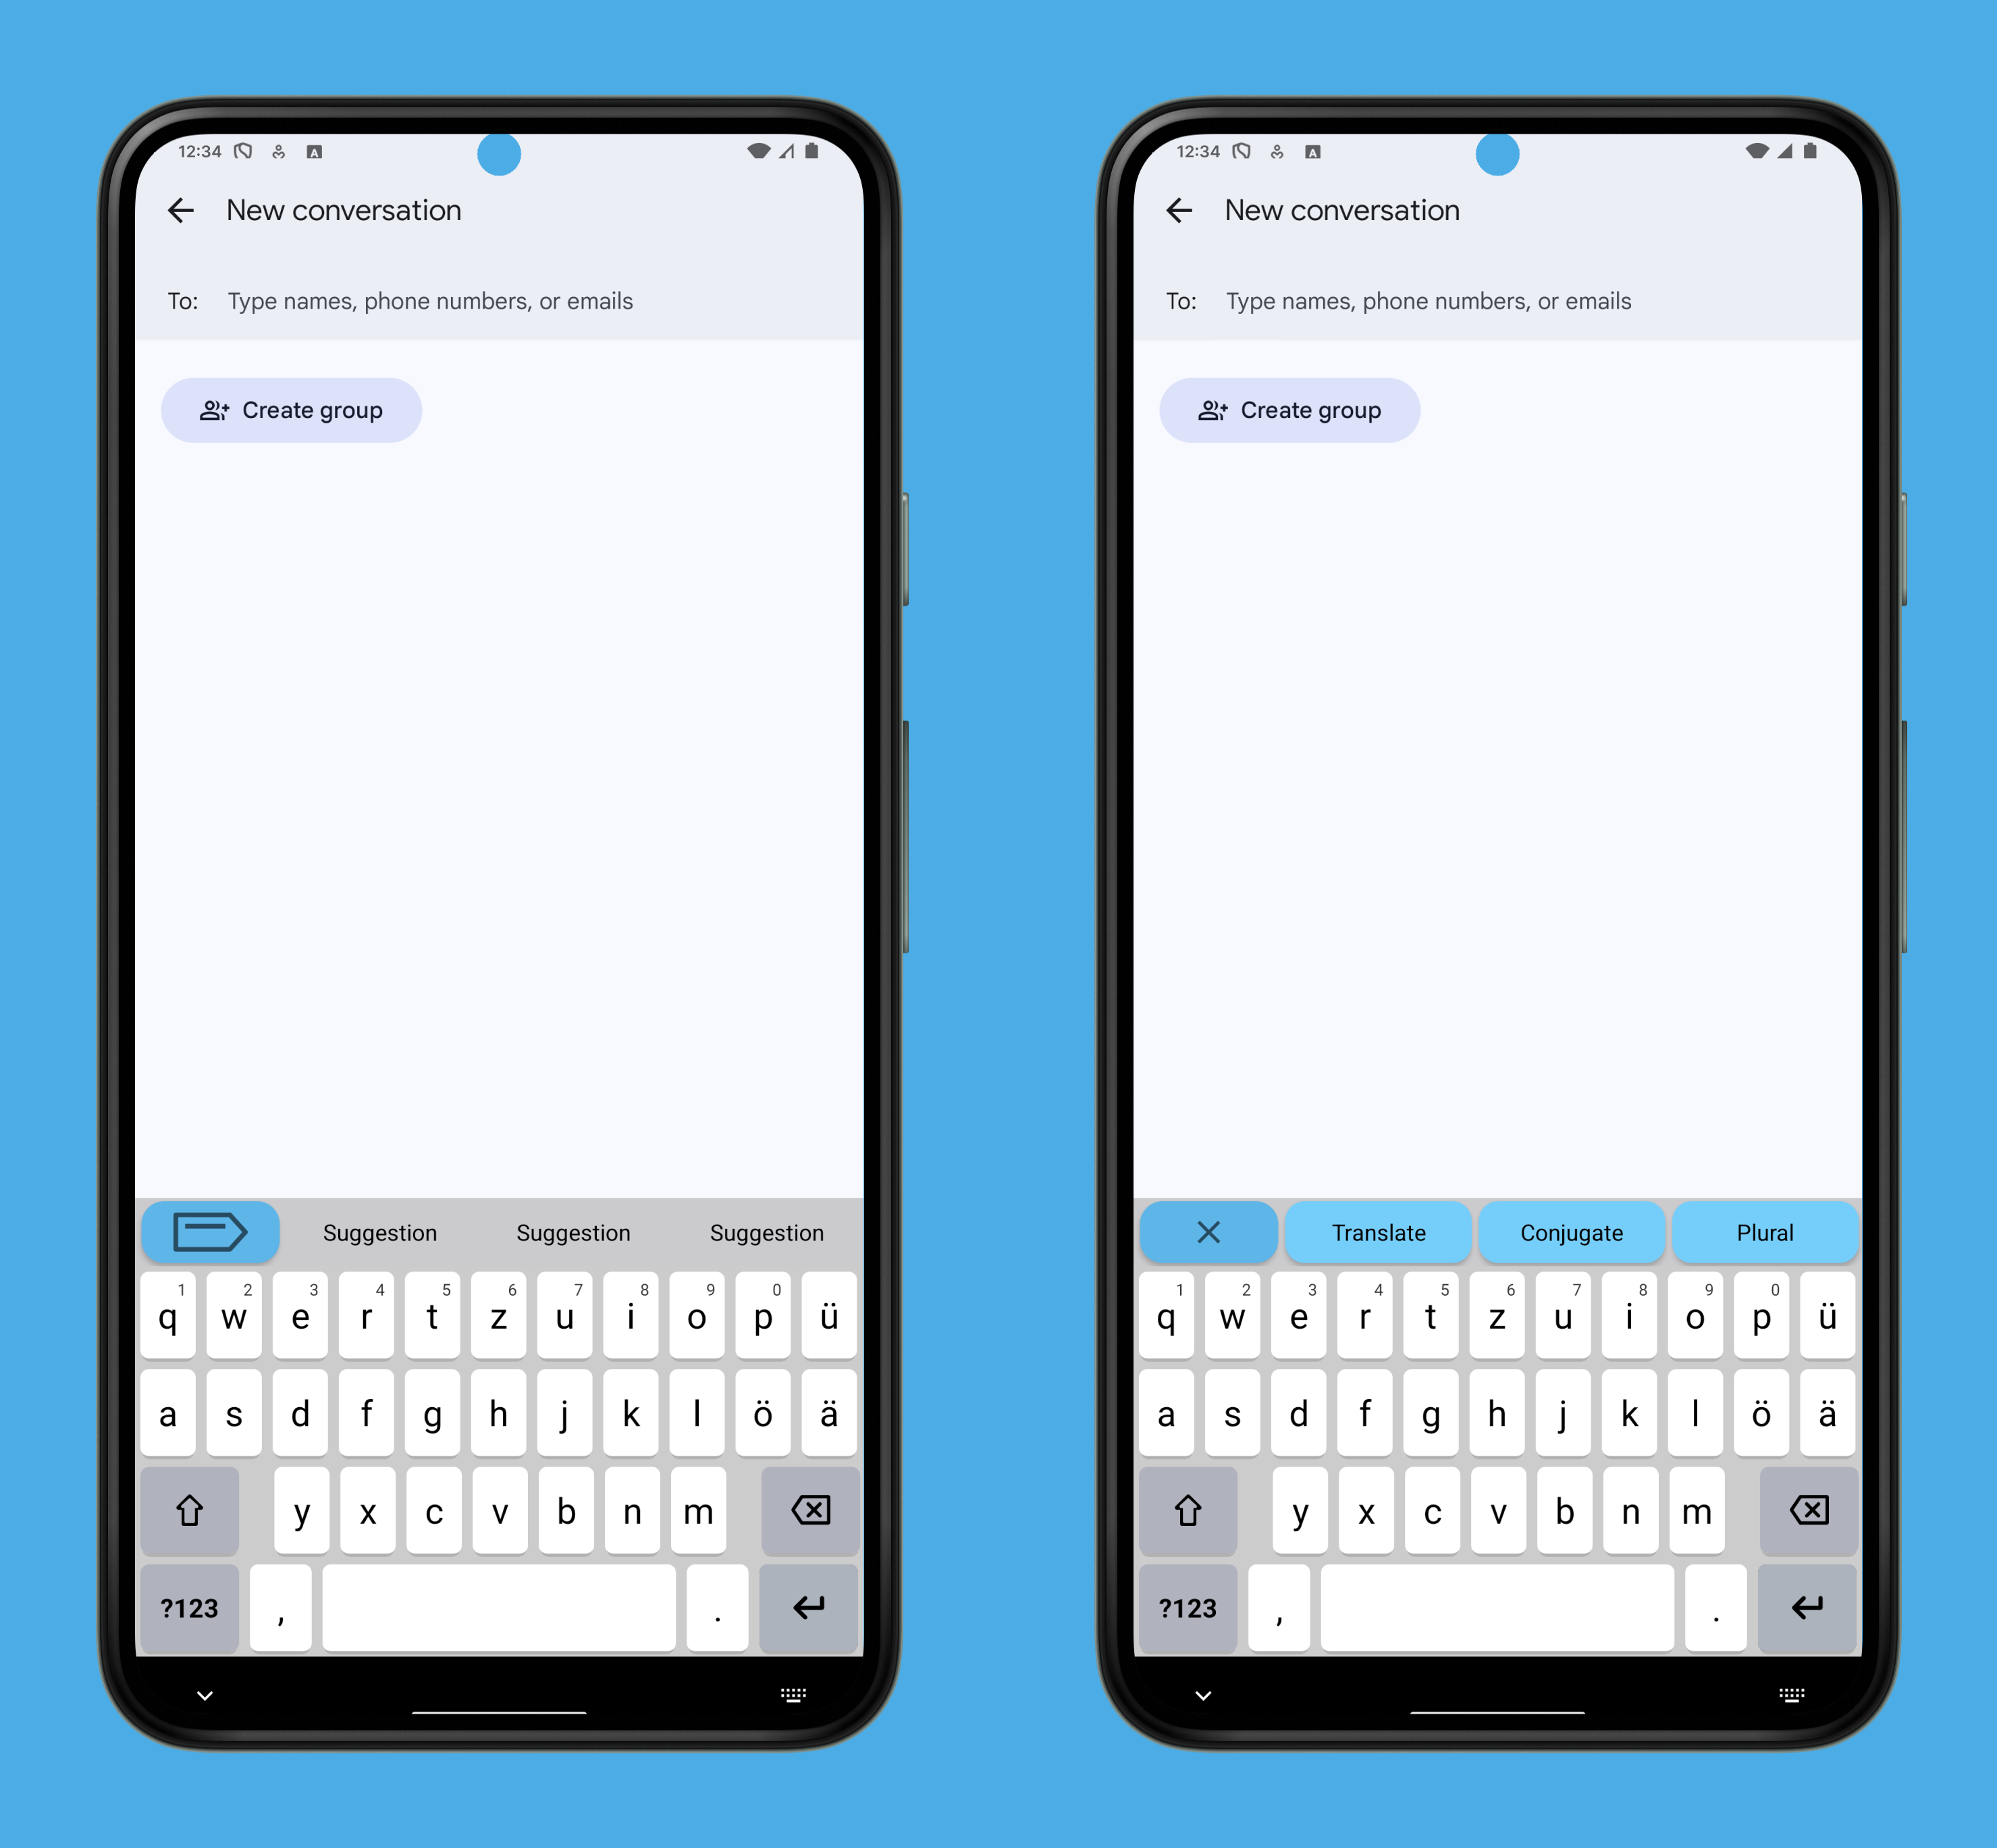Image resolution: width=1997 pixels, height=1848 pixels.
Task: Tap the comma key on left keyboard
Action: (284, 1604)
